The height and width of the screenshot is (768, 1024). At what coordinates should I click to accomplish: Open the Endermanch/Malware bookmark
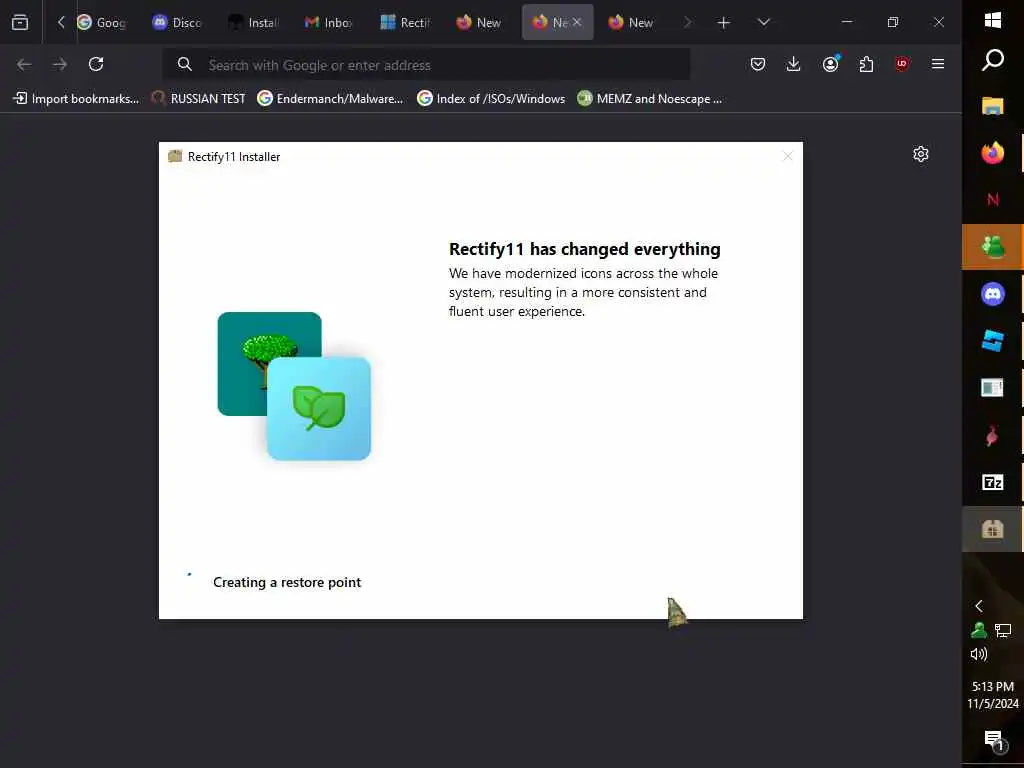pos(330,99)
